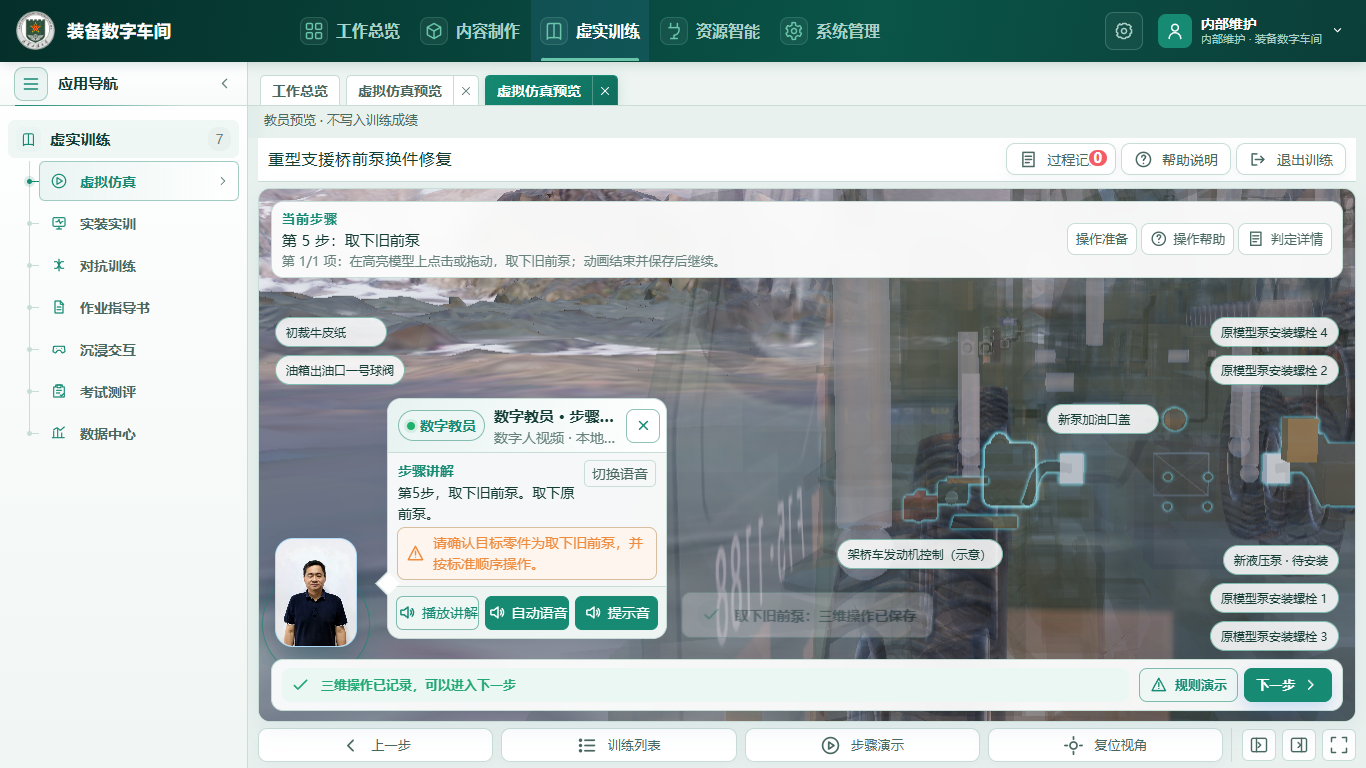Screen dimensions: 1366x768
Task: Click the 下一步 next step button
Action: [1287, 685]
